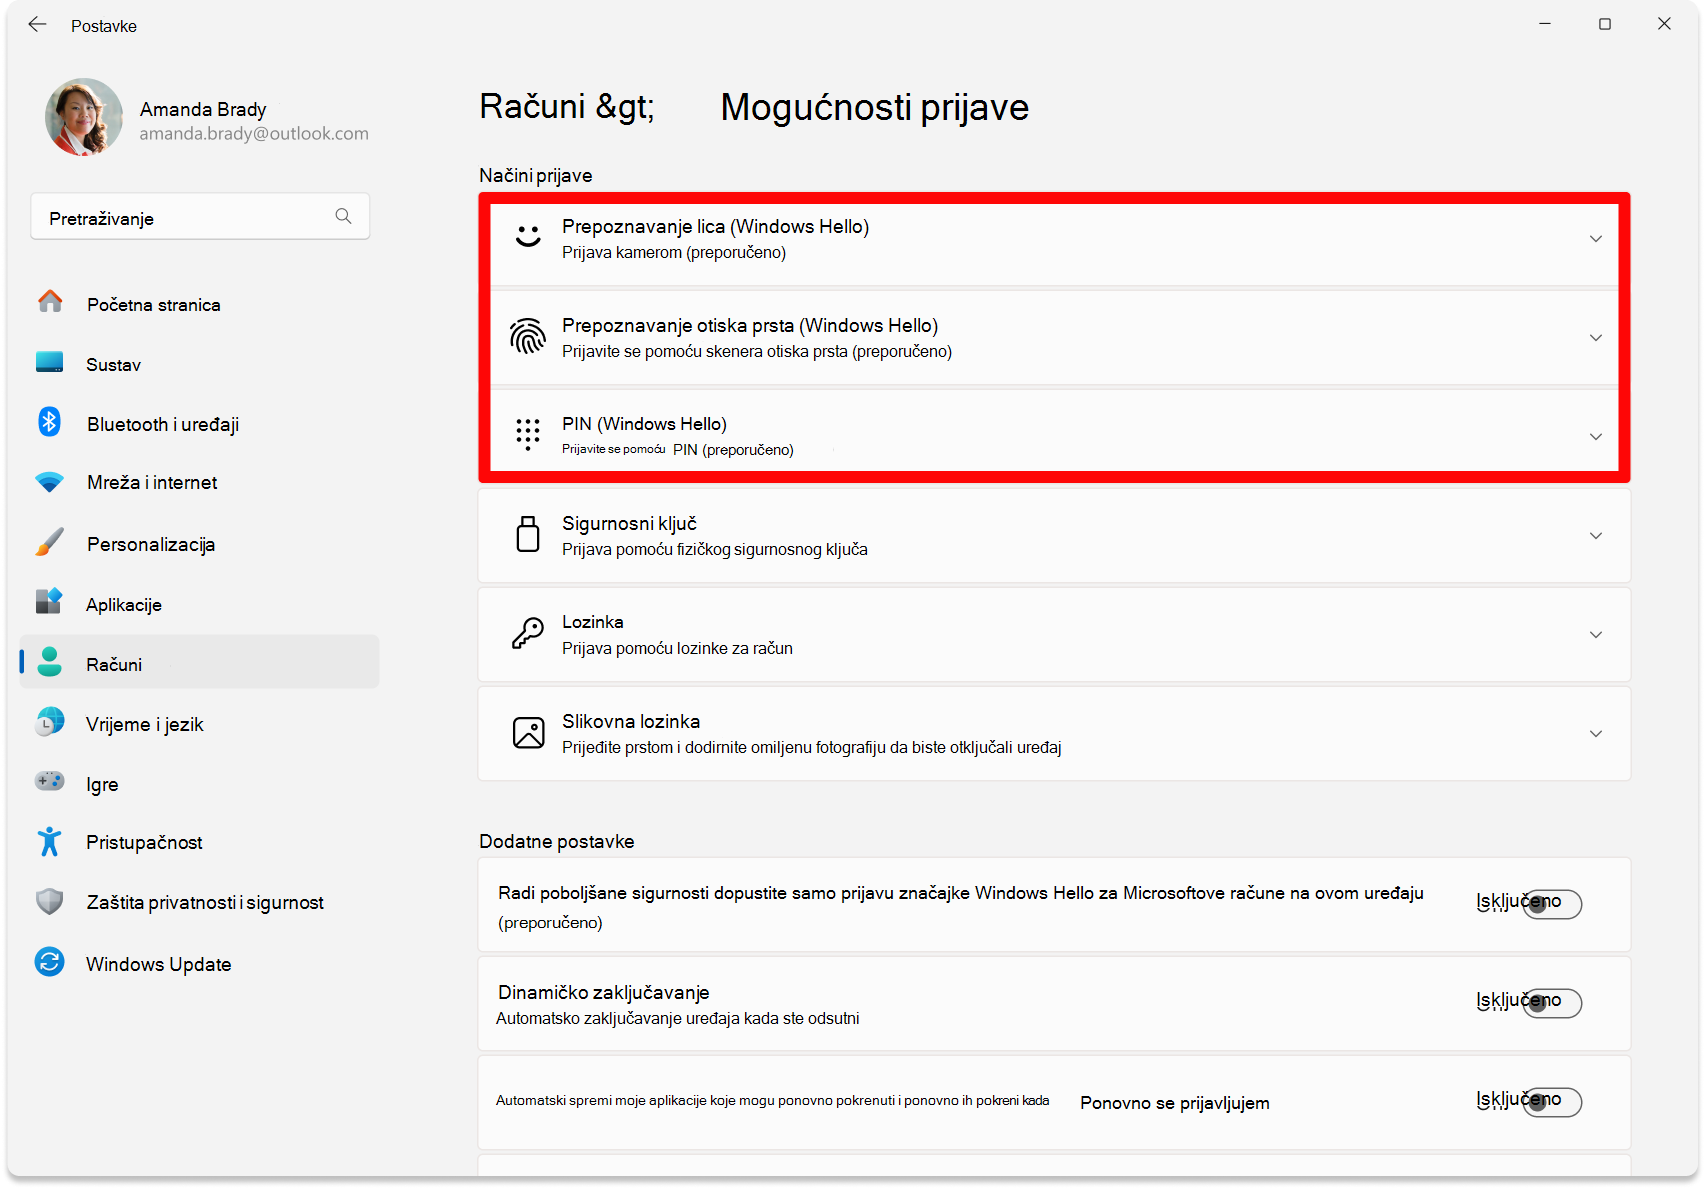Click Dinamičko zaključavanje title text
Screen dimensions: 1704x1188
(604, 992)
